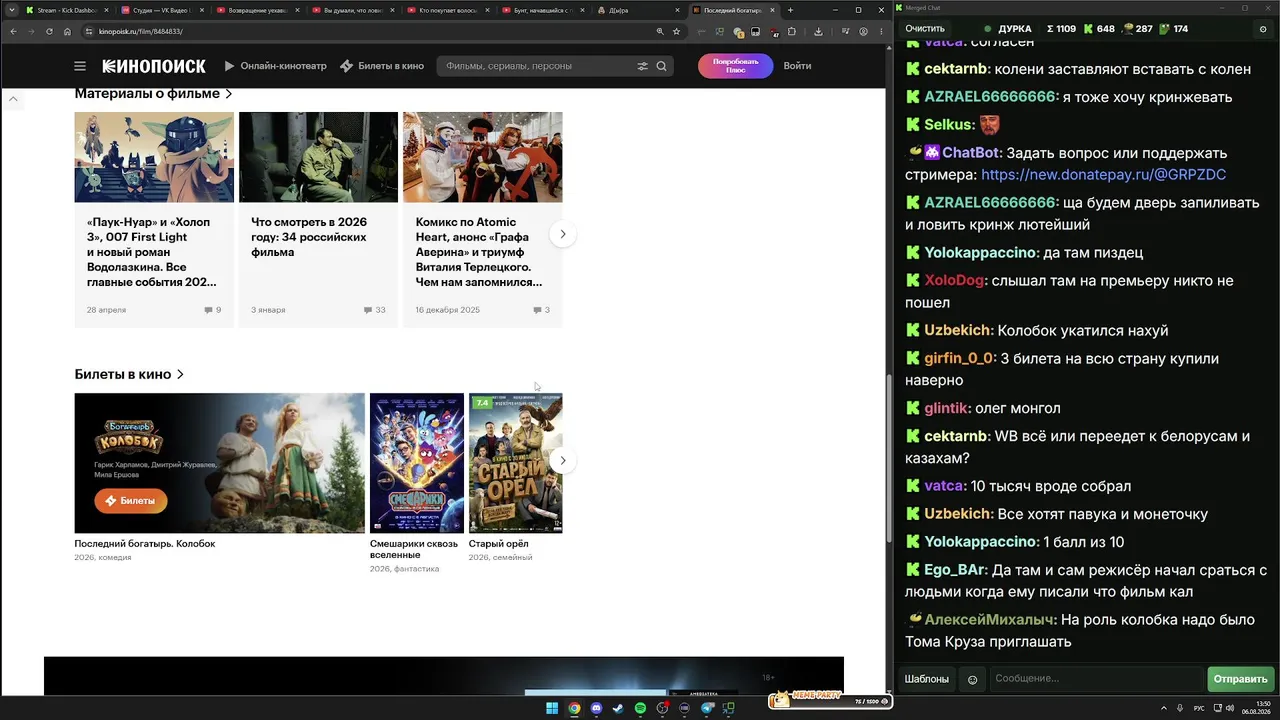Switch to 'Кто покупает волосы' tab
The width and height of the screenshot is (1280, 720).
[447, 10]
